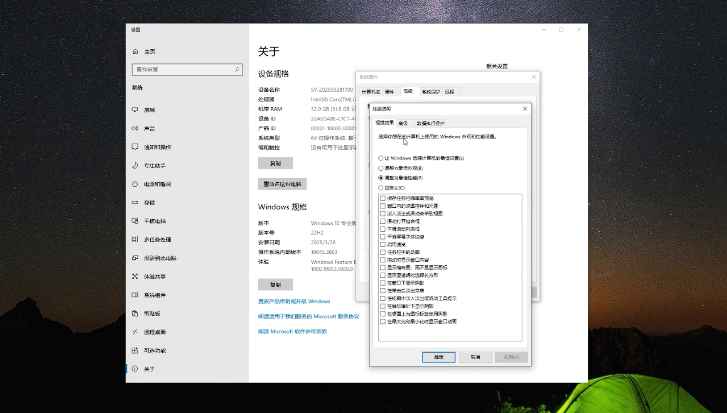The width and height of the screenshot is (727, 413).
Task: Enable 窗口内的动画控件和元素 checkbox
Action: 383,206
